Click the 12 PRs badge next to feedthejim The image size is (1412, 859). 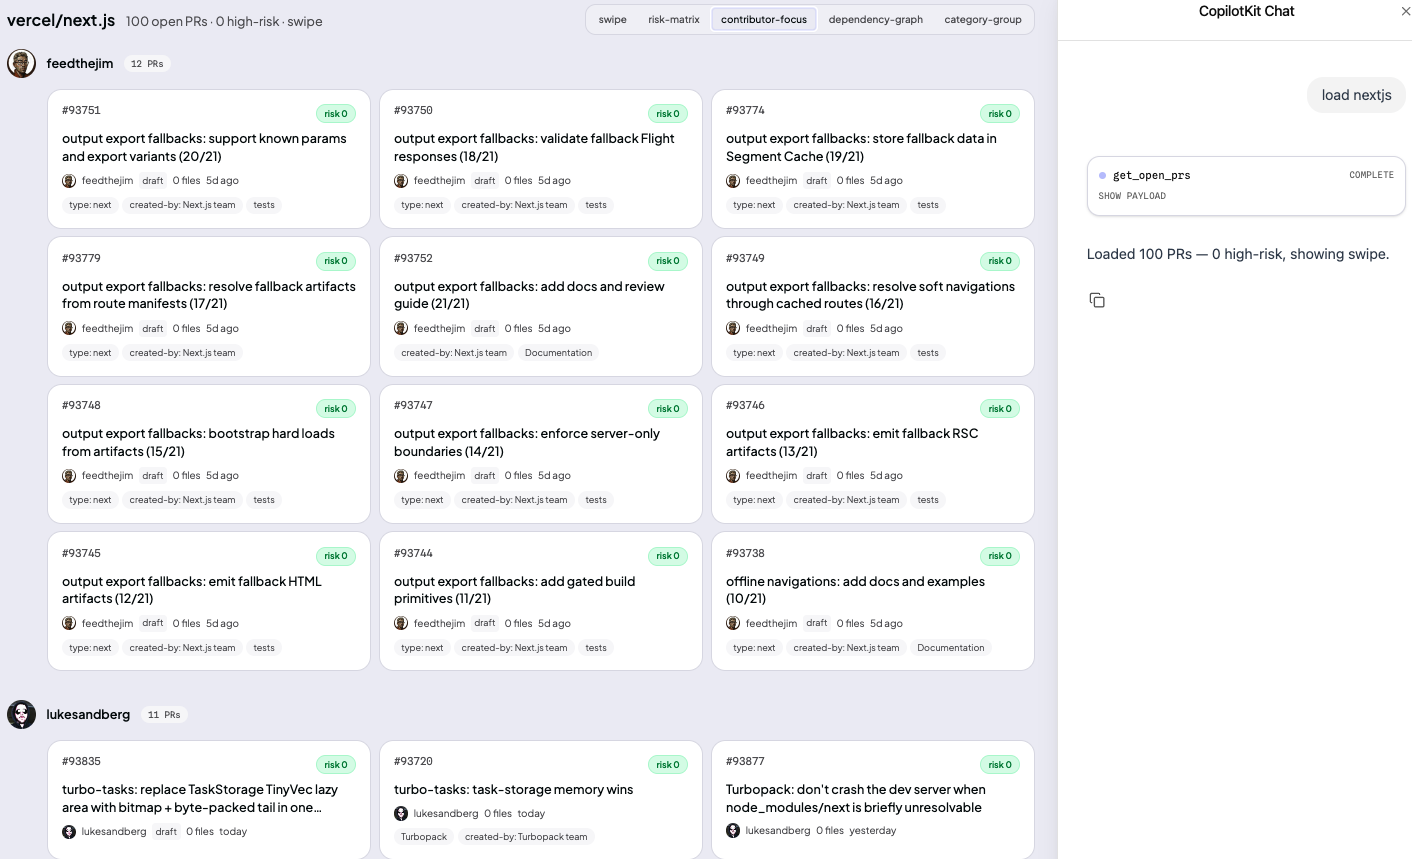pos(147,63)
